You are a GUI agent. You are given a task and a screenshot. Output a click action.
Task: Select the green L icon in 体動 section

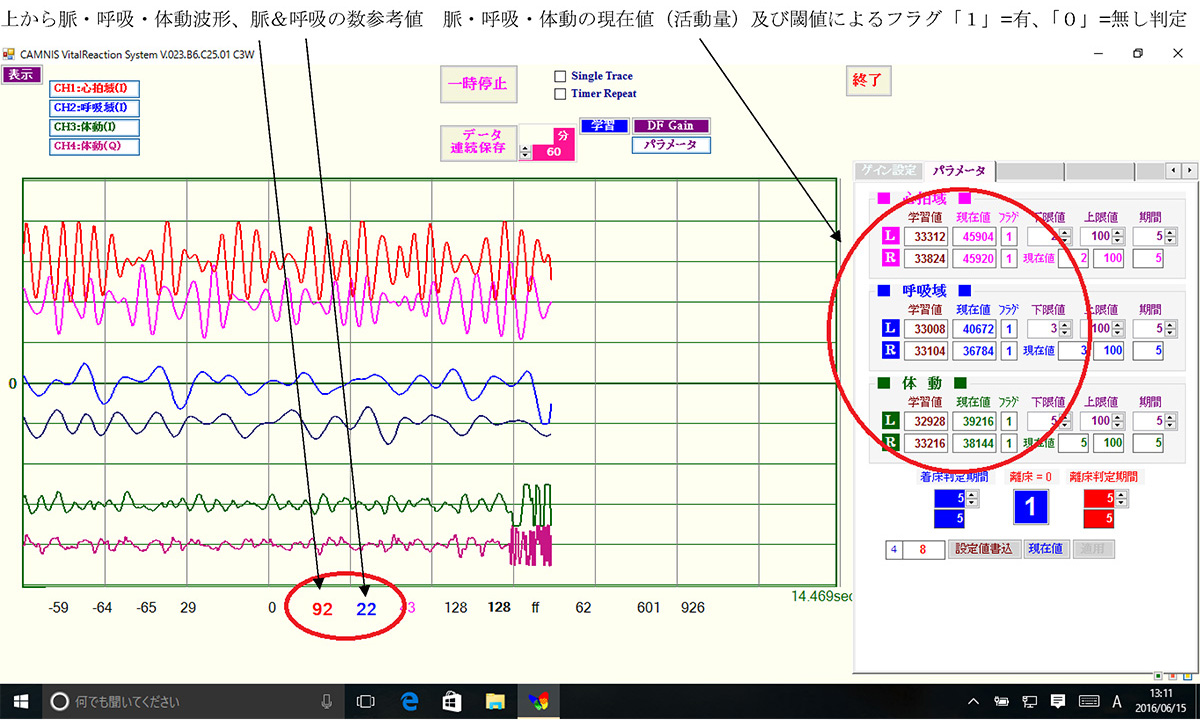(890, 419)
